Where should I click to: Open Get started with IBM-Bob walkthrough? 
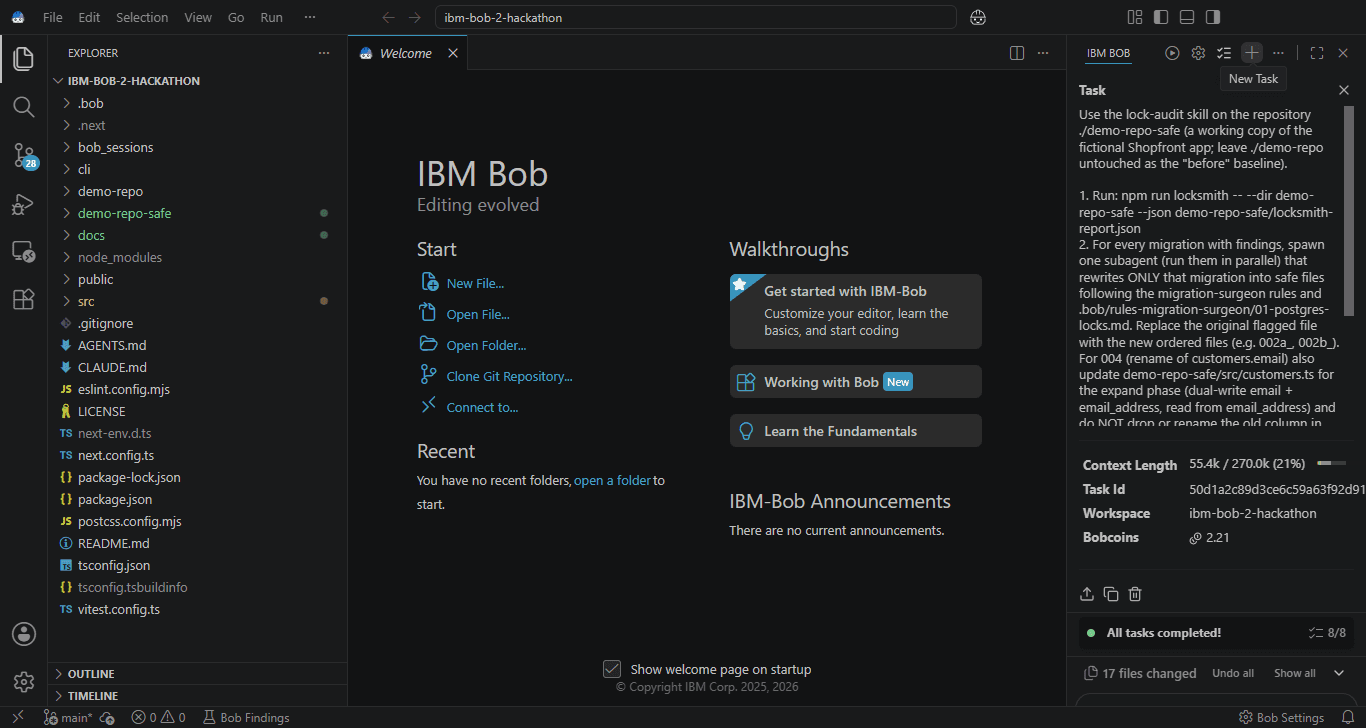856,311
